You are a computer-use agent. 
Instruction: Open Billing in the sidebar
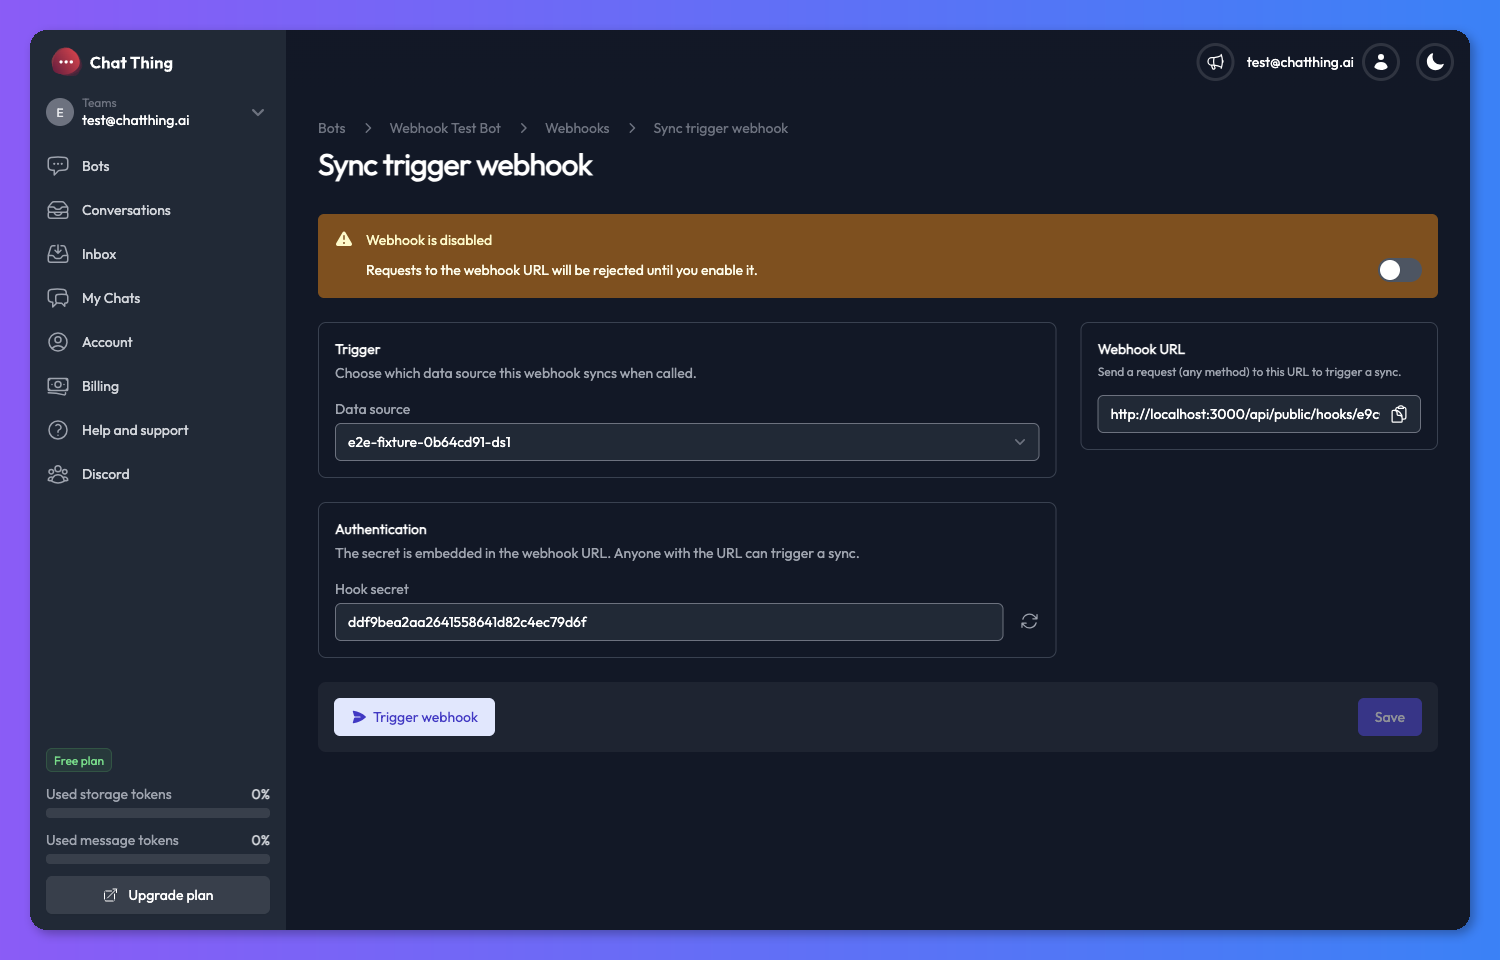(x=158, y=386)
